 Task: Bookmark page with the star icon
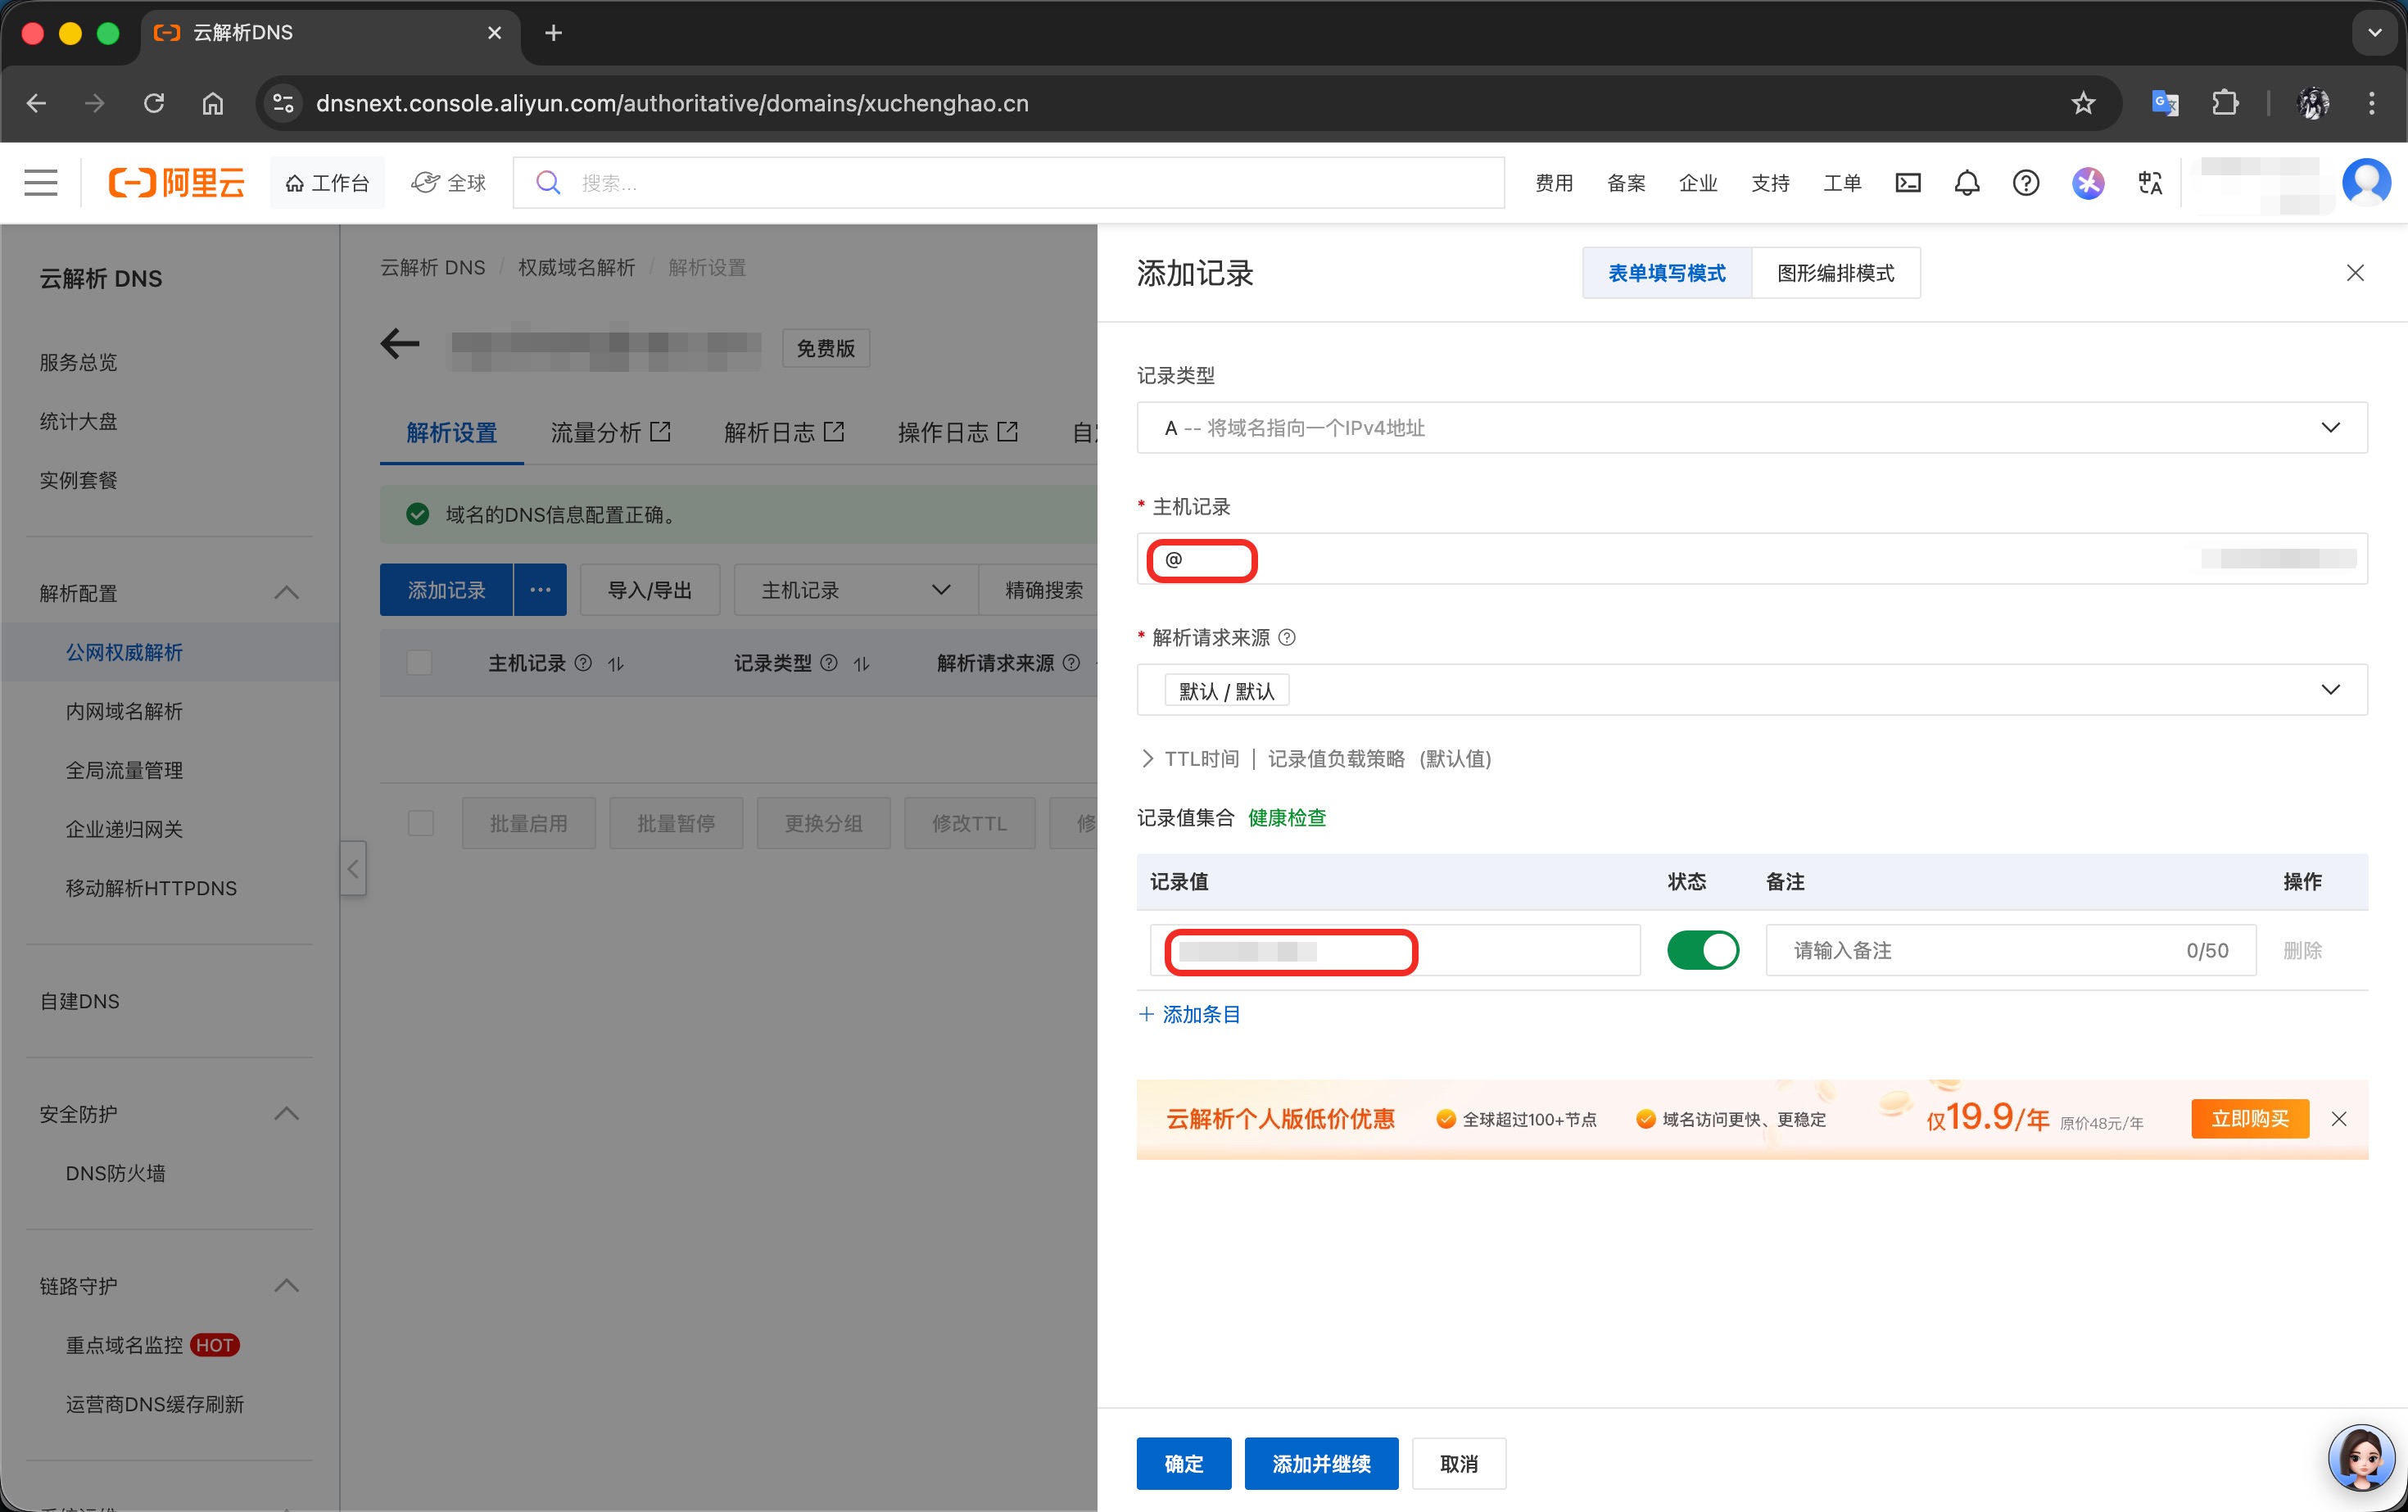(x=2083, y=103)
